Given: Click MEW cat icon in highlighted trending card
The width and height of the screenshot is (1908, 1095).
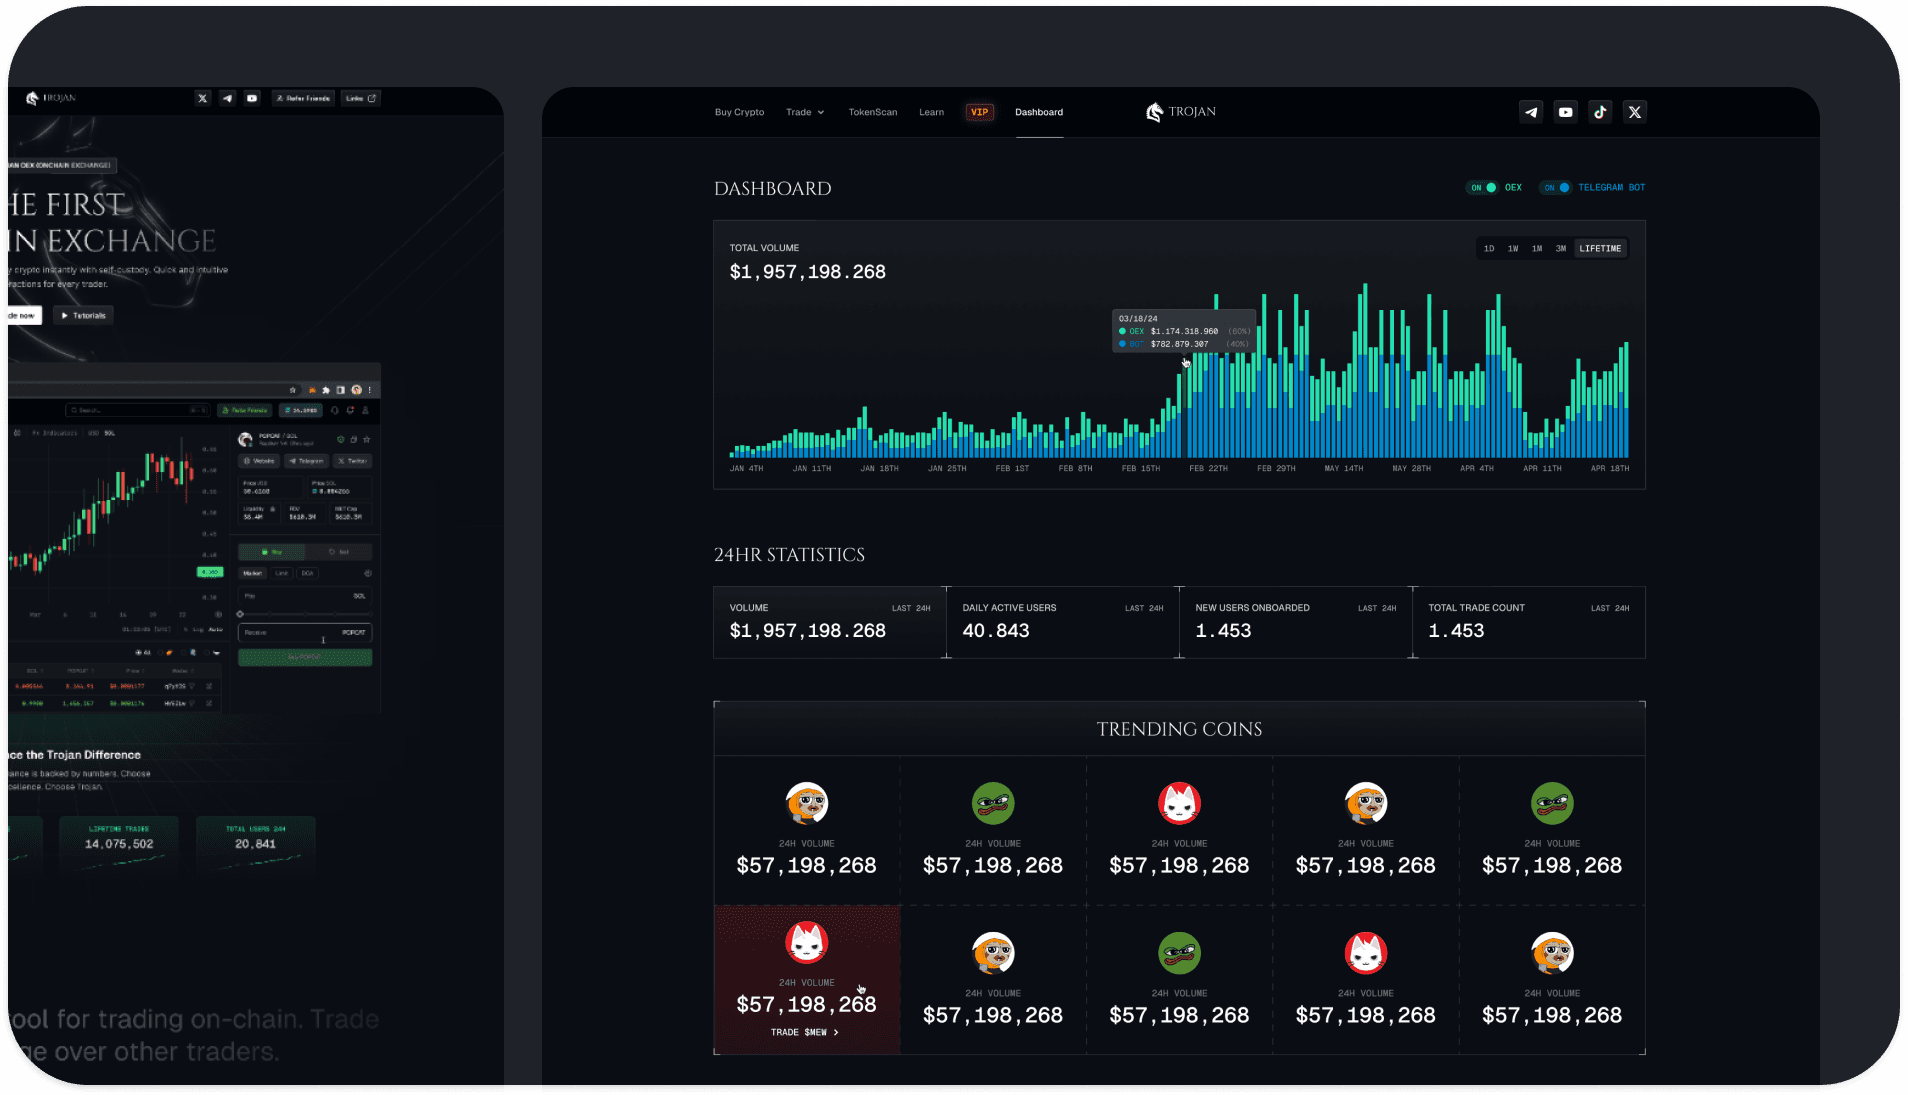Looking at the screenshot, I should point(807,942).
